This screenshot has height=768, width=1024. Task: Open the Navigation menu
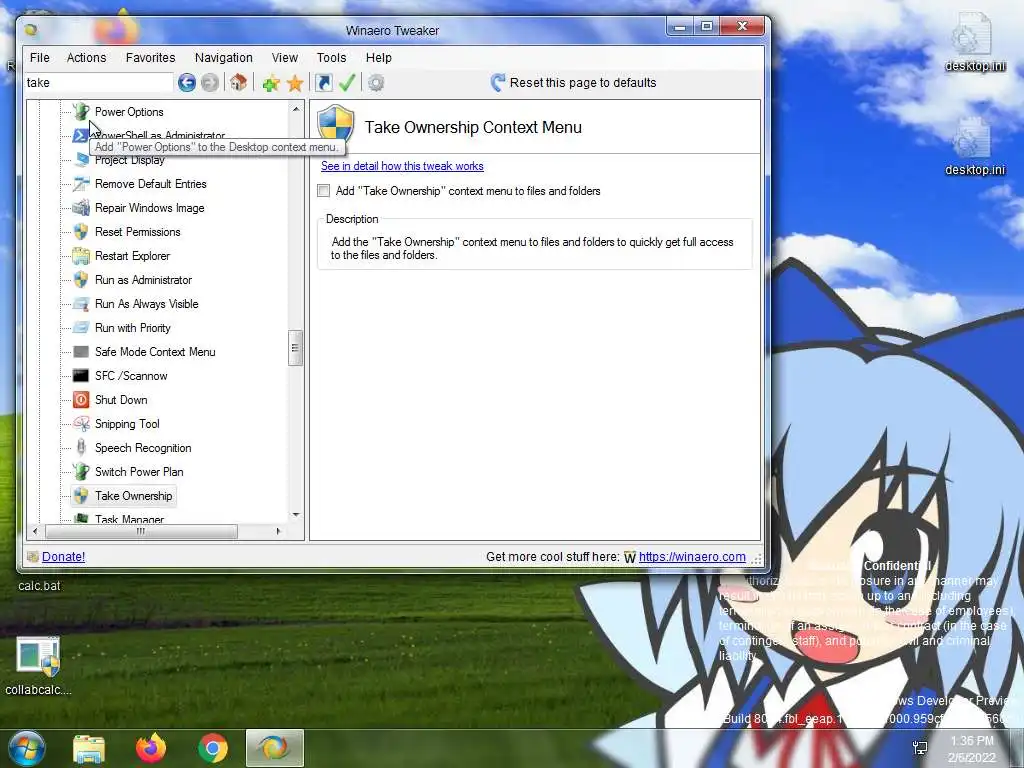point(223,57)
